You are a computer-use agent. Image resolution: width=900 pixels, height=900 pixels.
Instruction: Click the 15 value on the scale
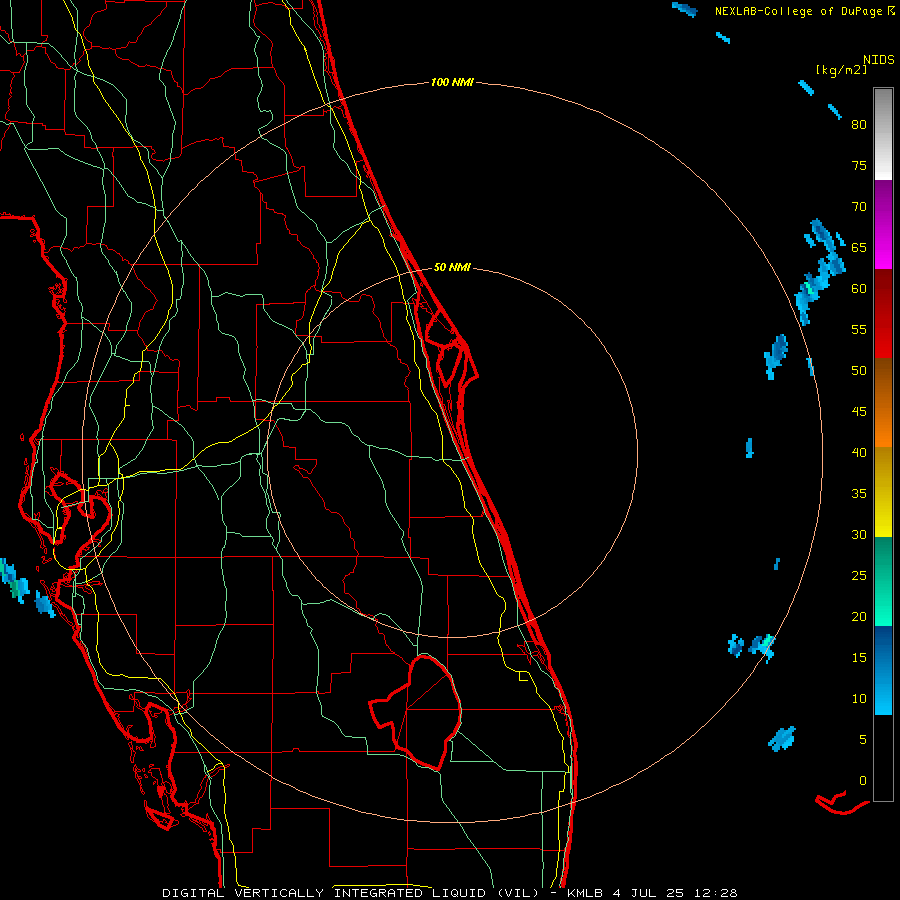click(x=859, y=658)
